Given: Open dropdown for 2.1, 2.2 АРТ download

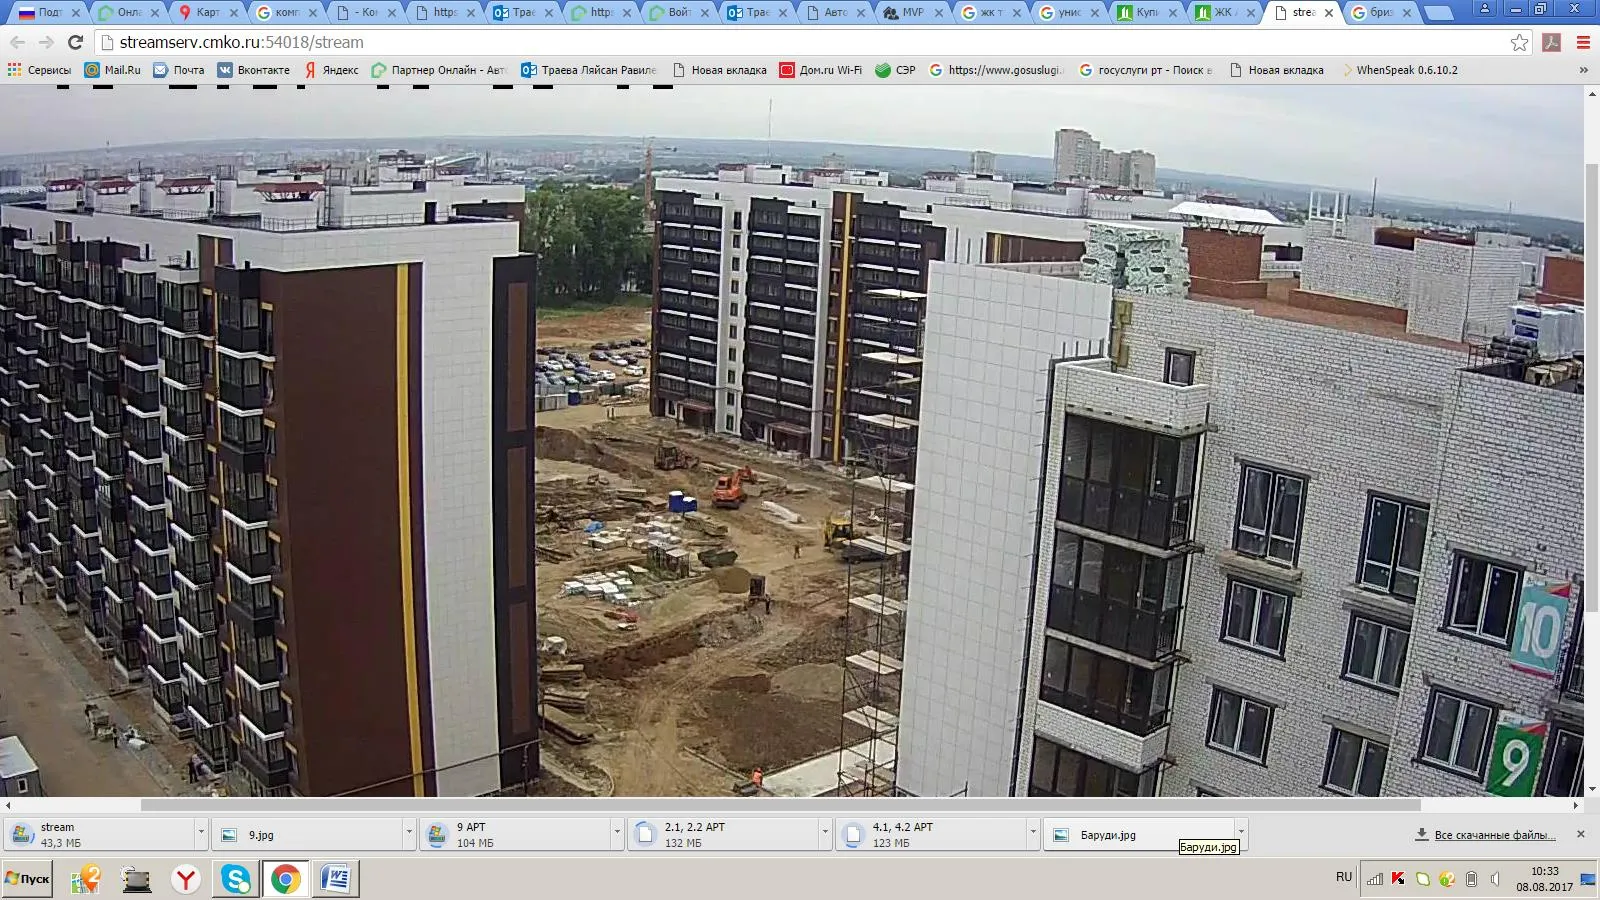Looking at the screenshot, I should point(825,833).
